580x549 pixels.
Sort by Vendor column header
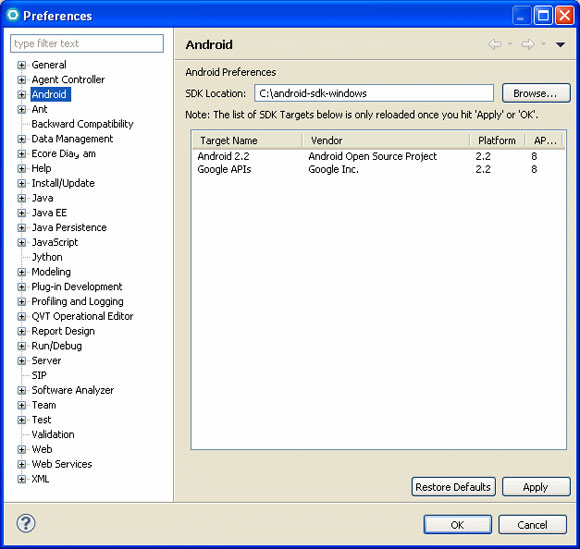pos(386,141)
